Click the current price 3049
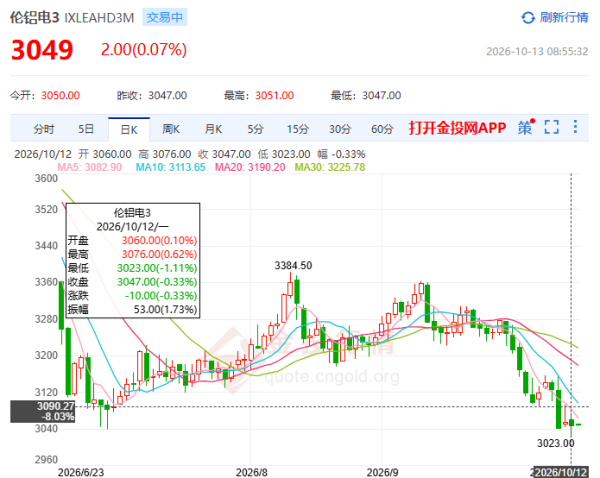The height and width of the screenshot is (478, 600). coord(42,50)
